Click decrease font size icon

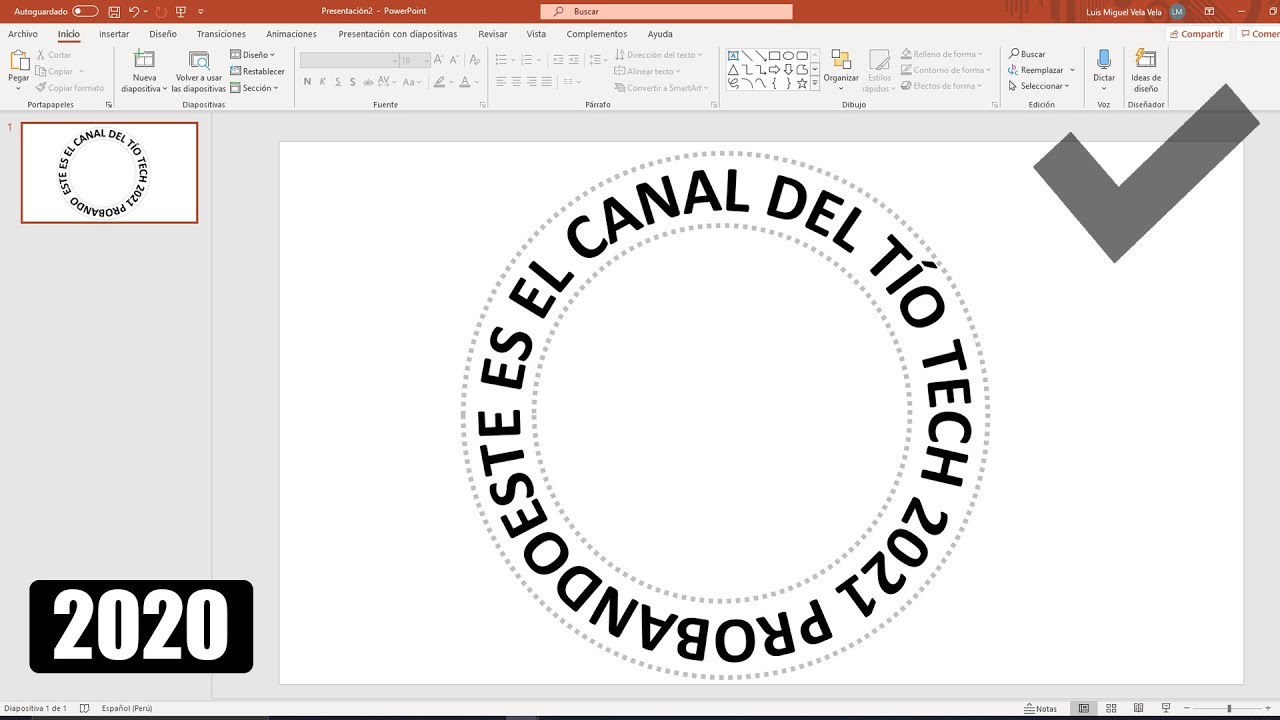[x=455, y=60]
